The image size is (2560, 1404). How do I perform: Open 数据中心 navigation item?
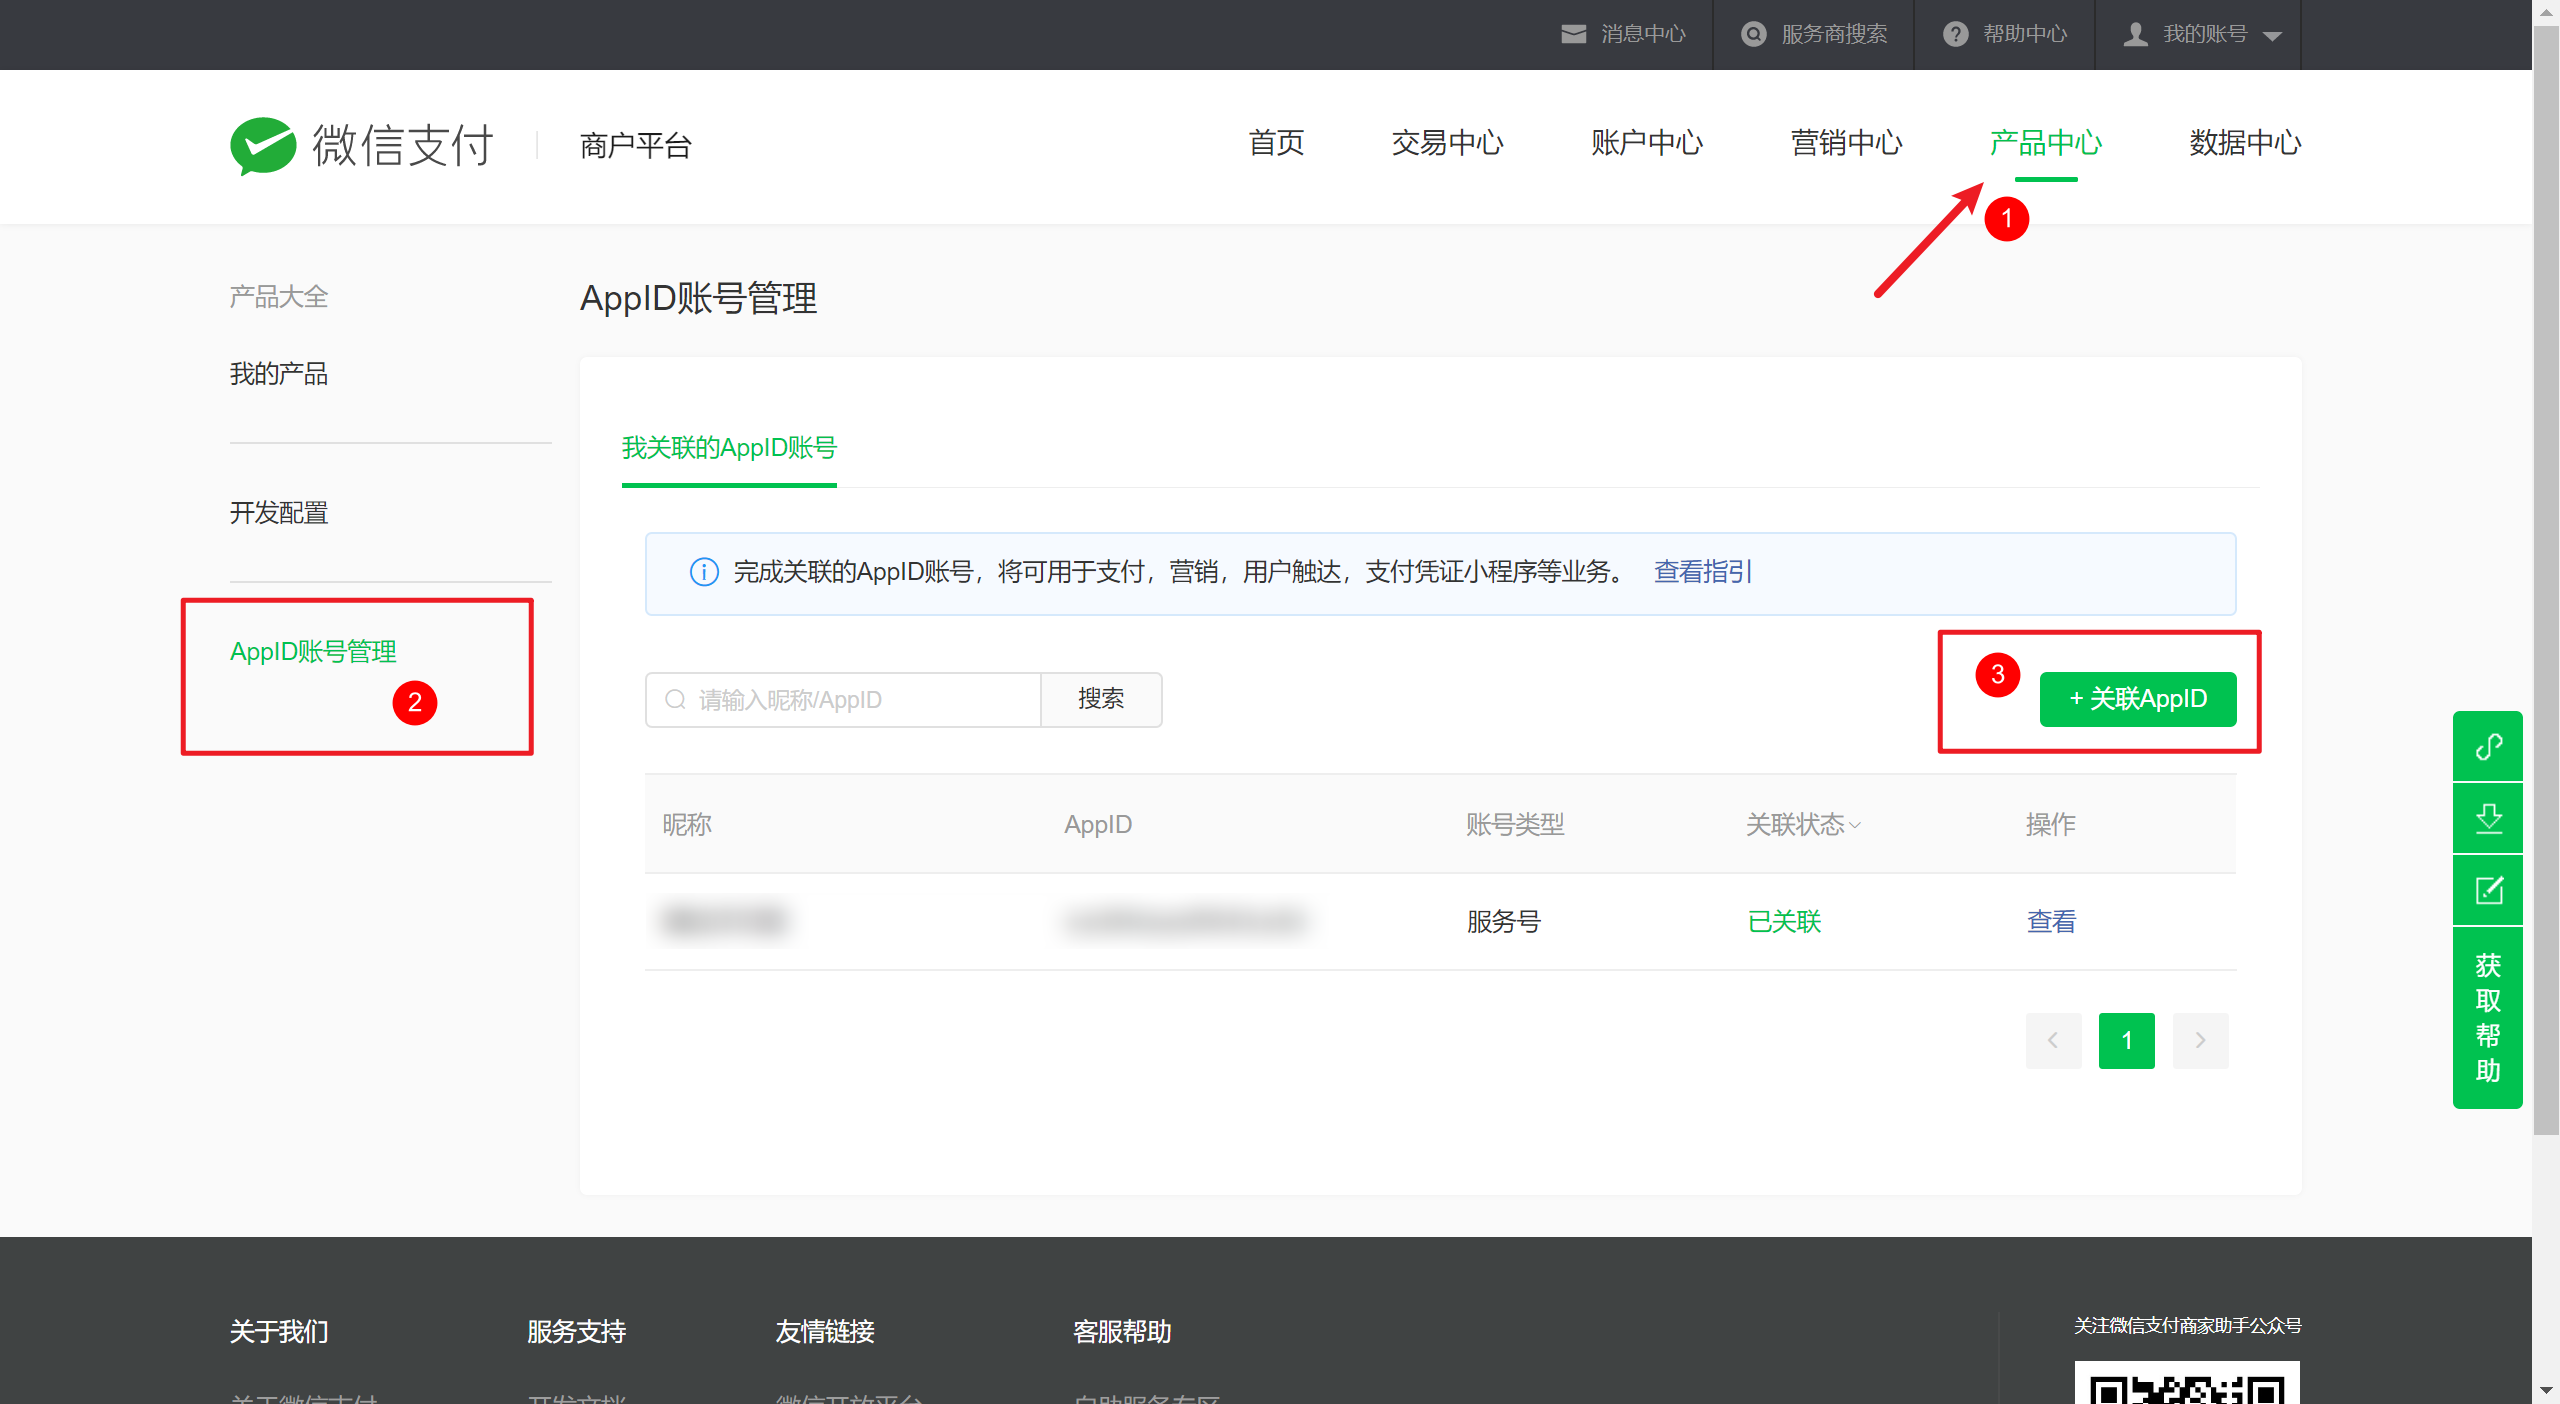tap(2245, 143)
